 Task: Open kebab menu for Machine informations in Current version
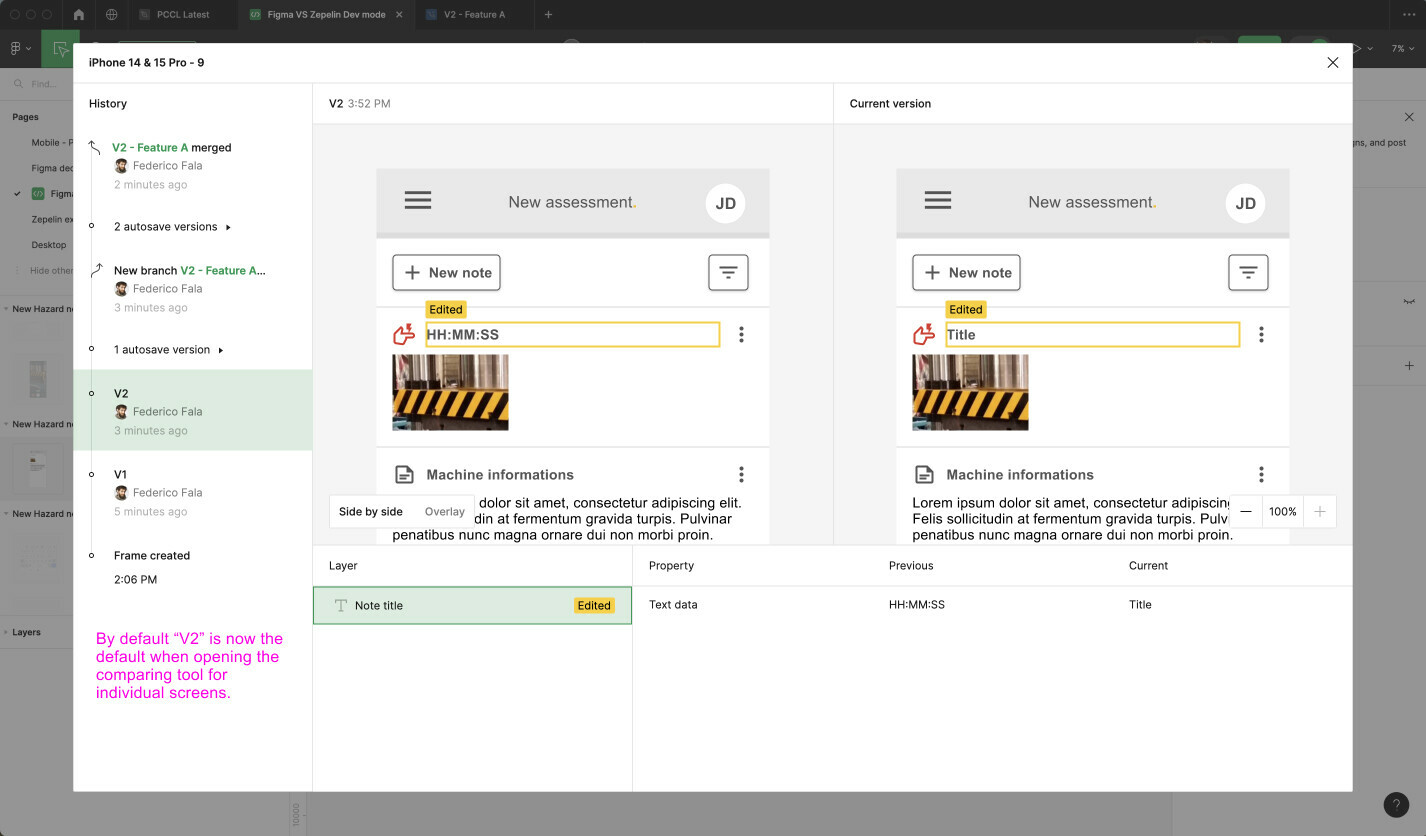click(x=1261, y=475)
